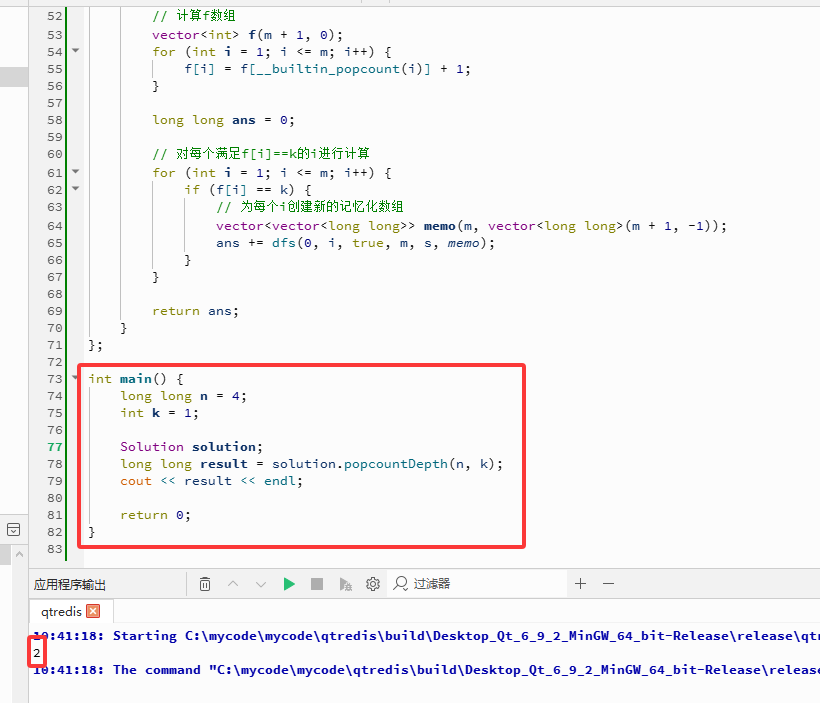This screenshot has width=820, height=703.
Task: Click the 'long long ans = 0;' statement
Action: point(223,120)
